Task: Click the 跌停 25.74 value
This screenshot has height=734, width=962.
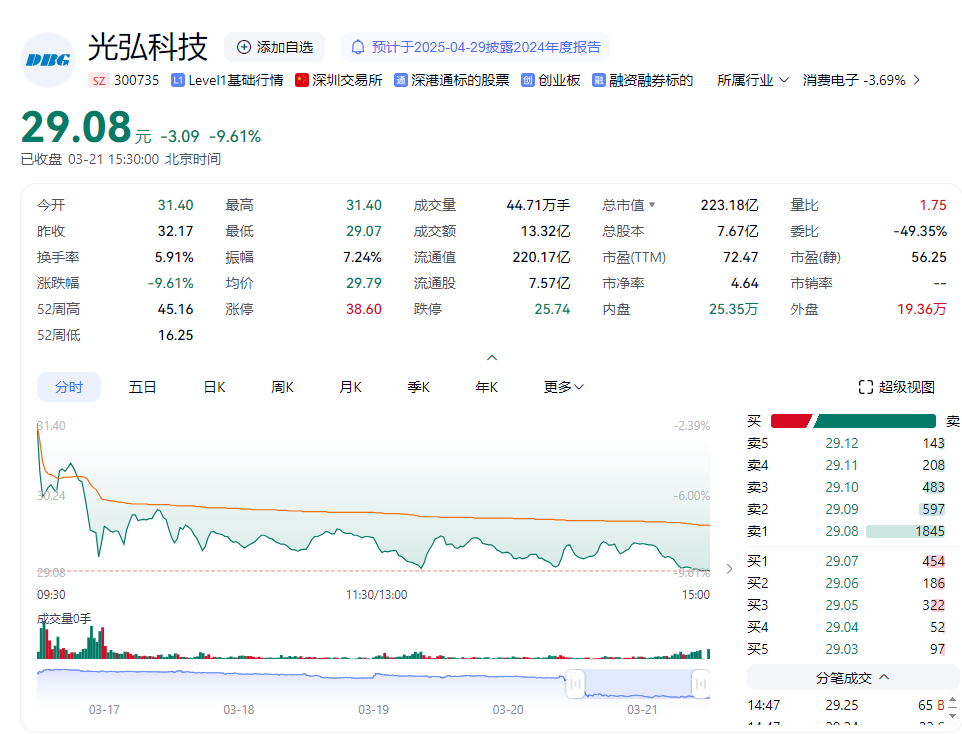Action: [552, 309]
